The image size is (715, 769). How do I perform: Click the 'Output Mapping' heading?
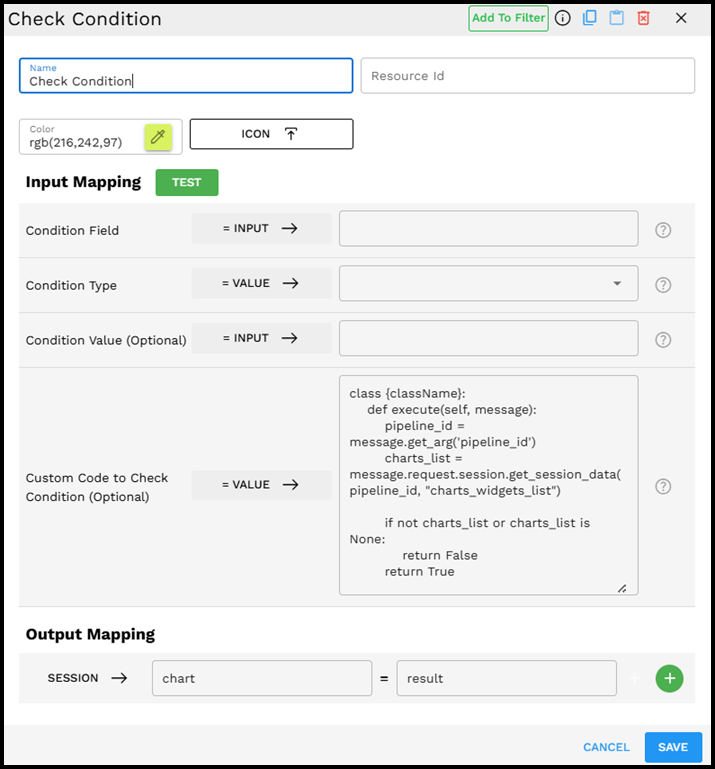point(90,634)
